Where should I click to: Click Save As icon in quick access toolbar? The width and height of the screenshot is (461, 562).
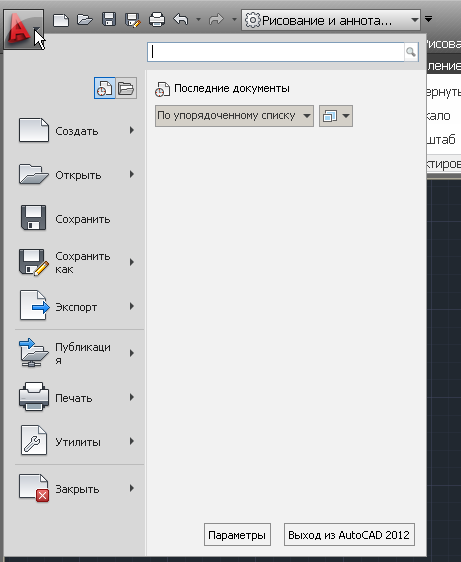(133, 20)
